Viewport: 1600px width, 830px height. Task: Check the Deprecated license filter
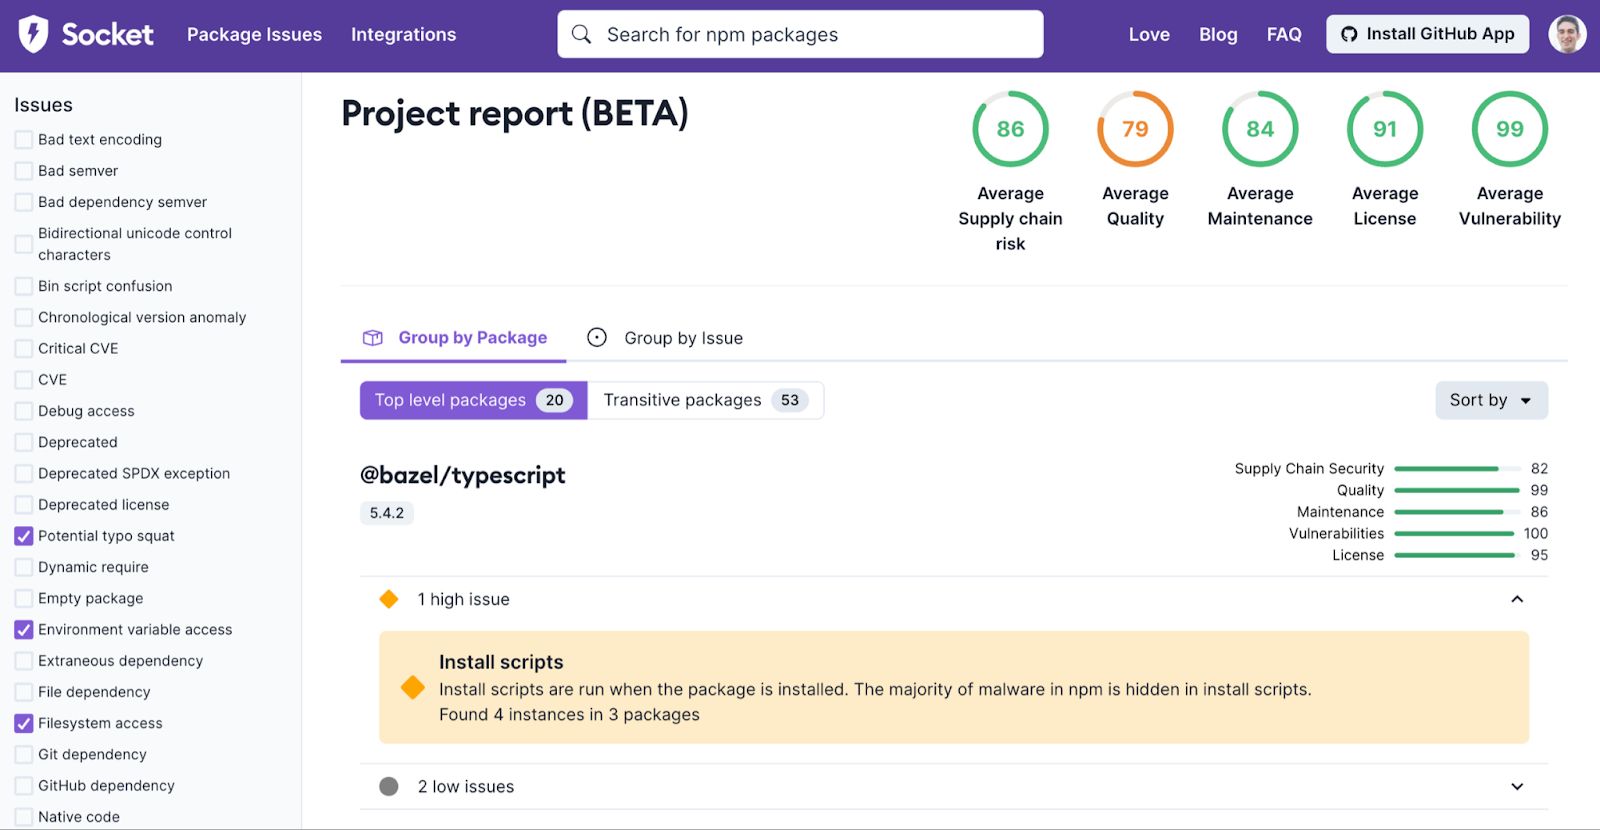tap(24, 505)
